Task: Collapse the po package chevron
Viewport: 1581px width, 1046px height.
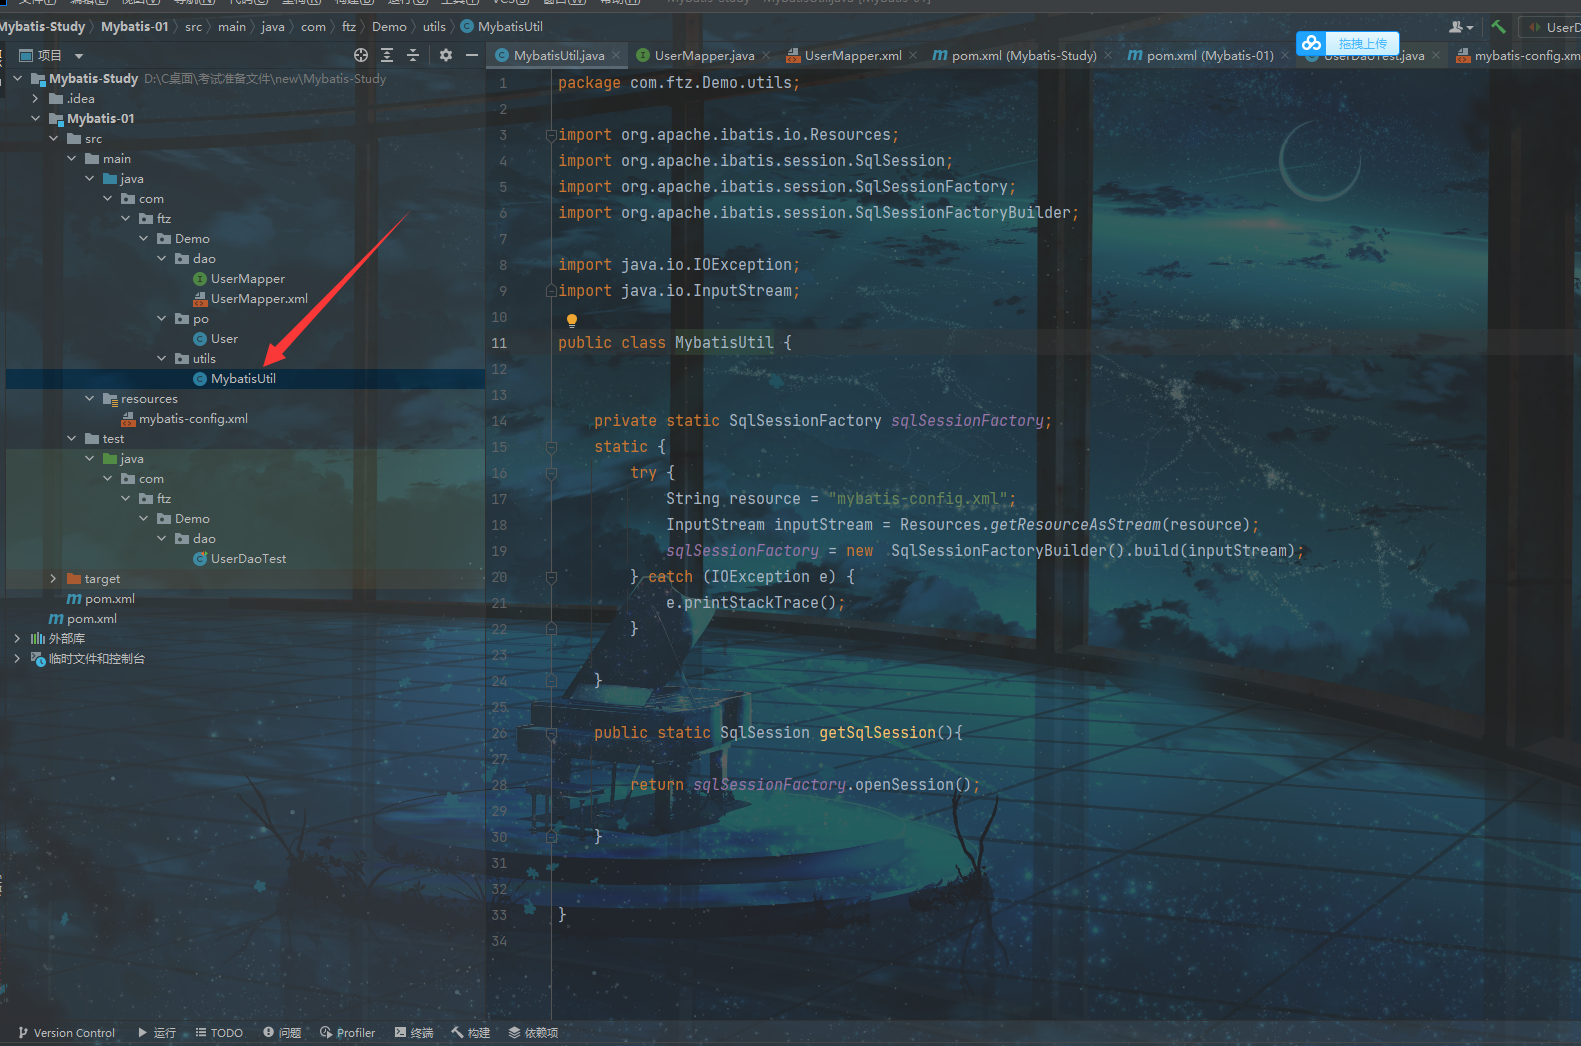Action: point(161,318)
